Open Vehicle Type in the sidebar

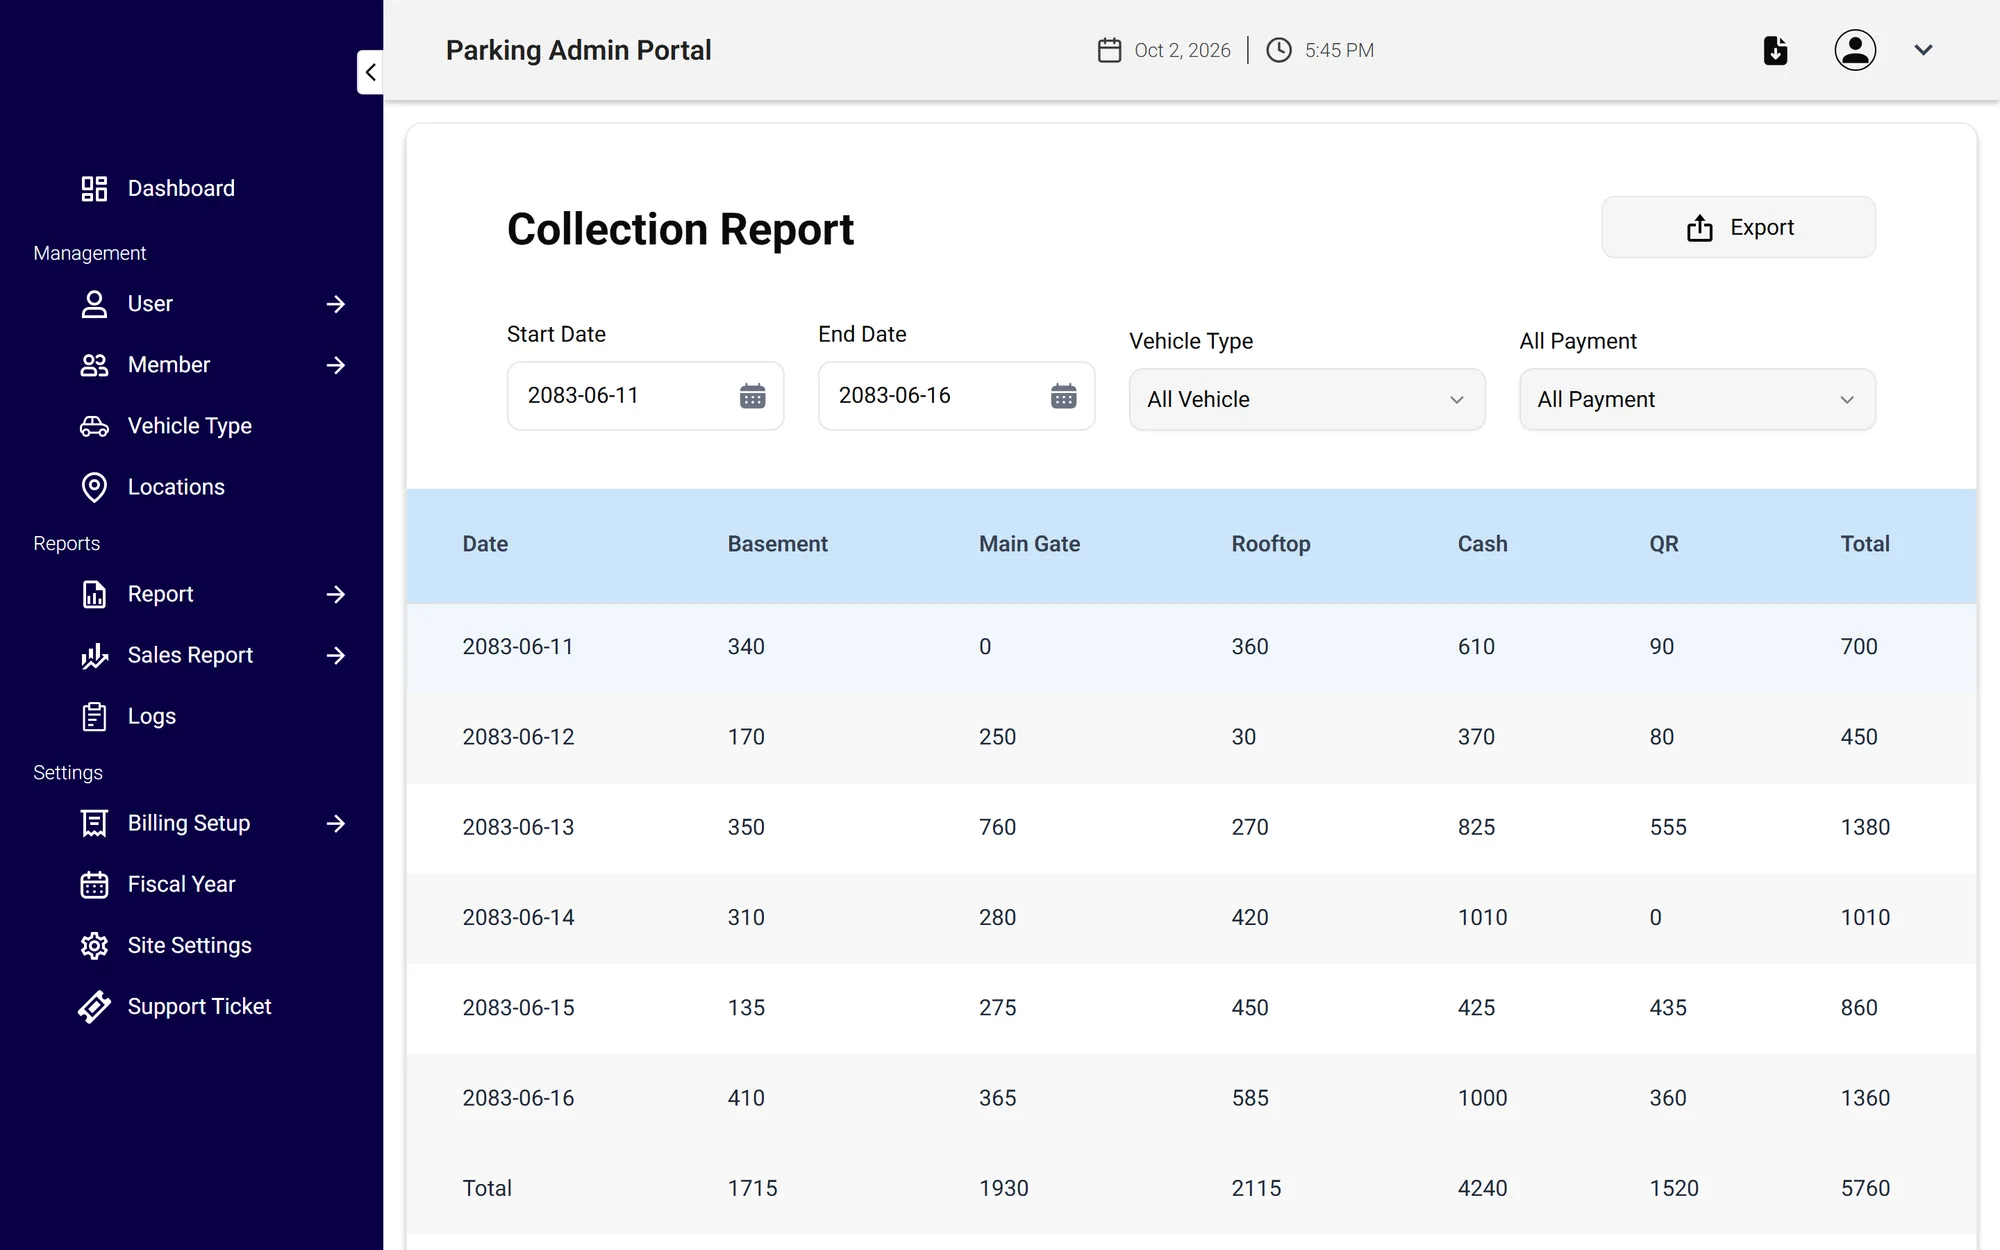(x=190, y=426)
